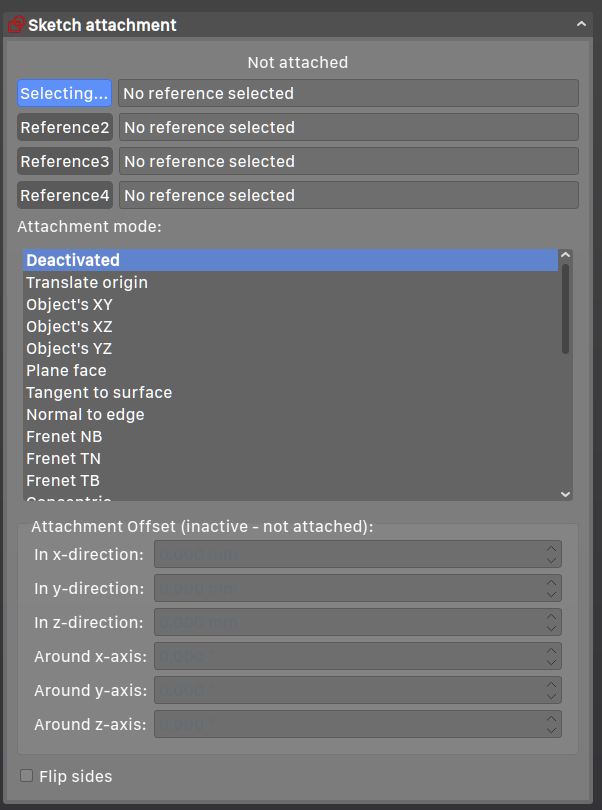Screen dimensions: 602x810
Task: Click the Reference4 button
Action: click(64, 195)
